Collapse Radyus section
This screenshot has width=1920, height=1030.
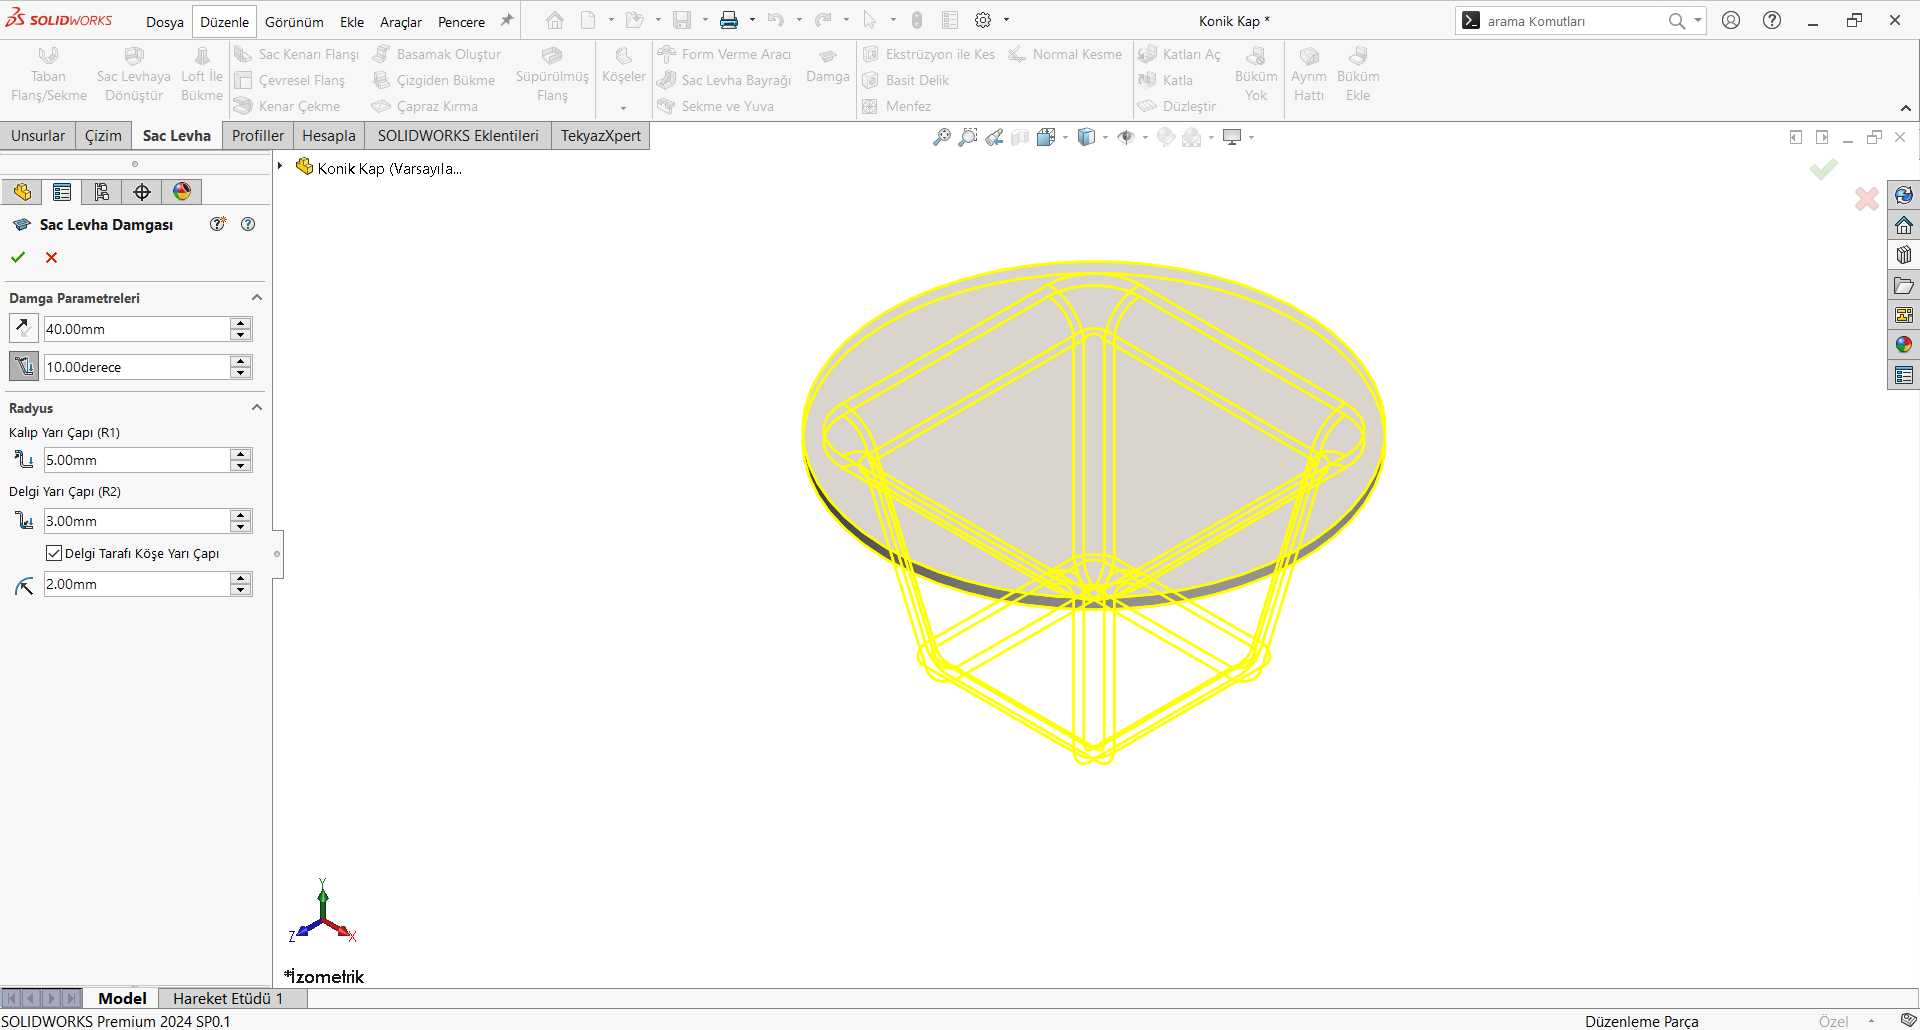[257, 408]
